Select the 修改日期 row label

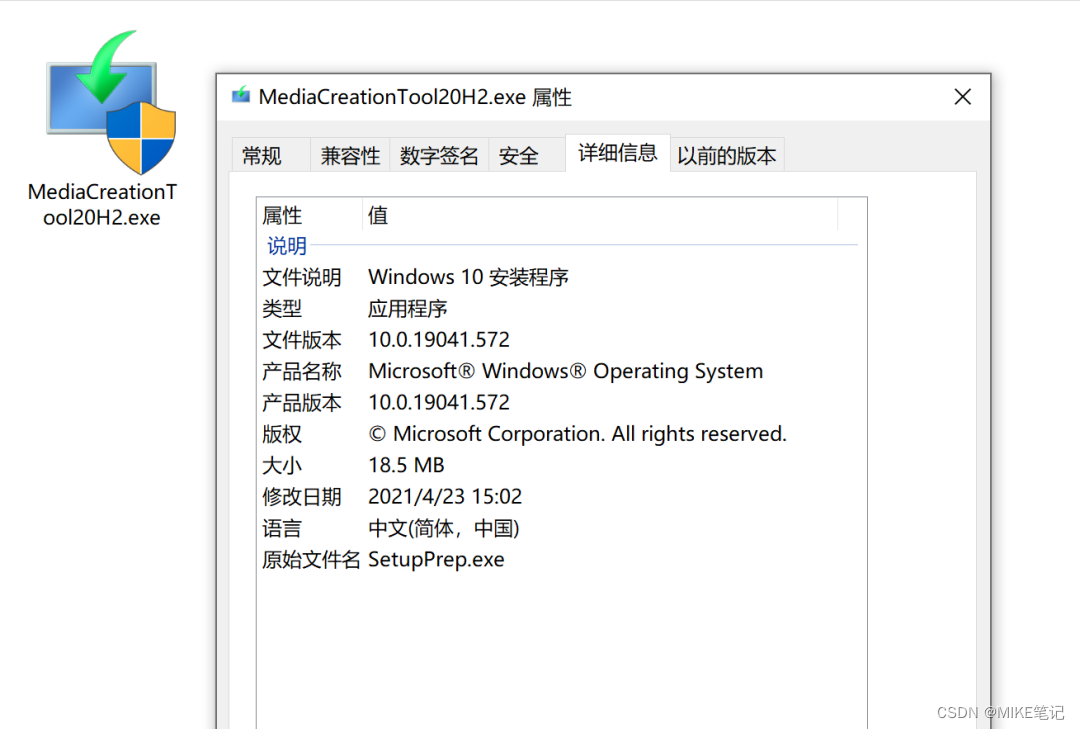click(x=302, y=497)
